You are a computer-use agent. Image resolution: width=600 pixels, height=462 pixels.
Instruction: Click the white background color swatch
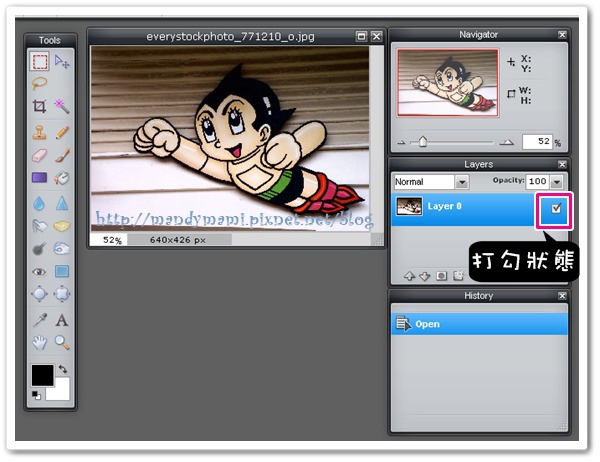[x=62, y=391]
